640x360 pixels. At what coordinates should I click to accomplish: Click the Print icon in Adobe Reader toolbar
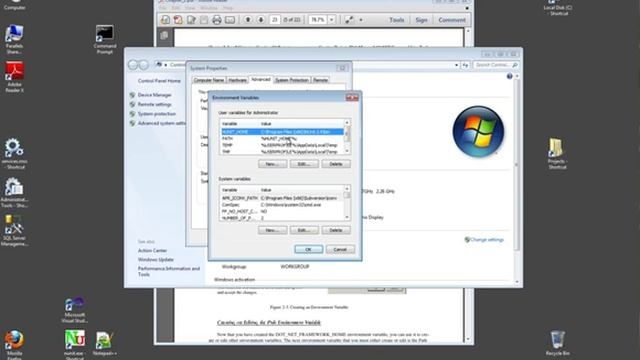(217, 20)
